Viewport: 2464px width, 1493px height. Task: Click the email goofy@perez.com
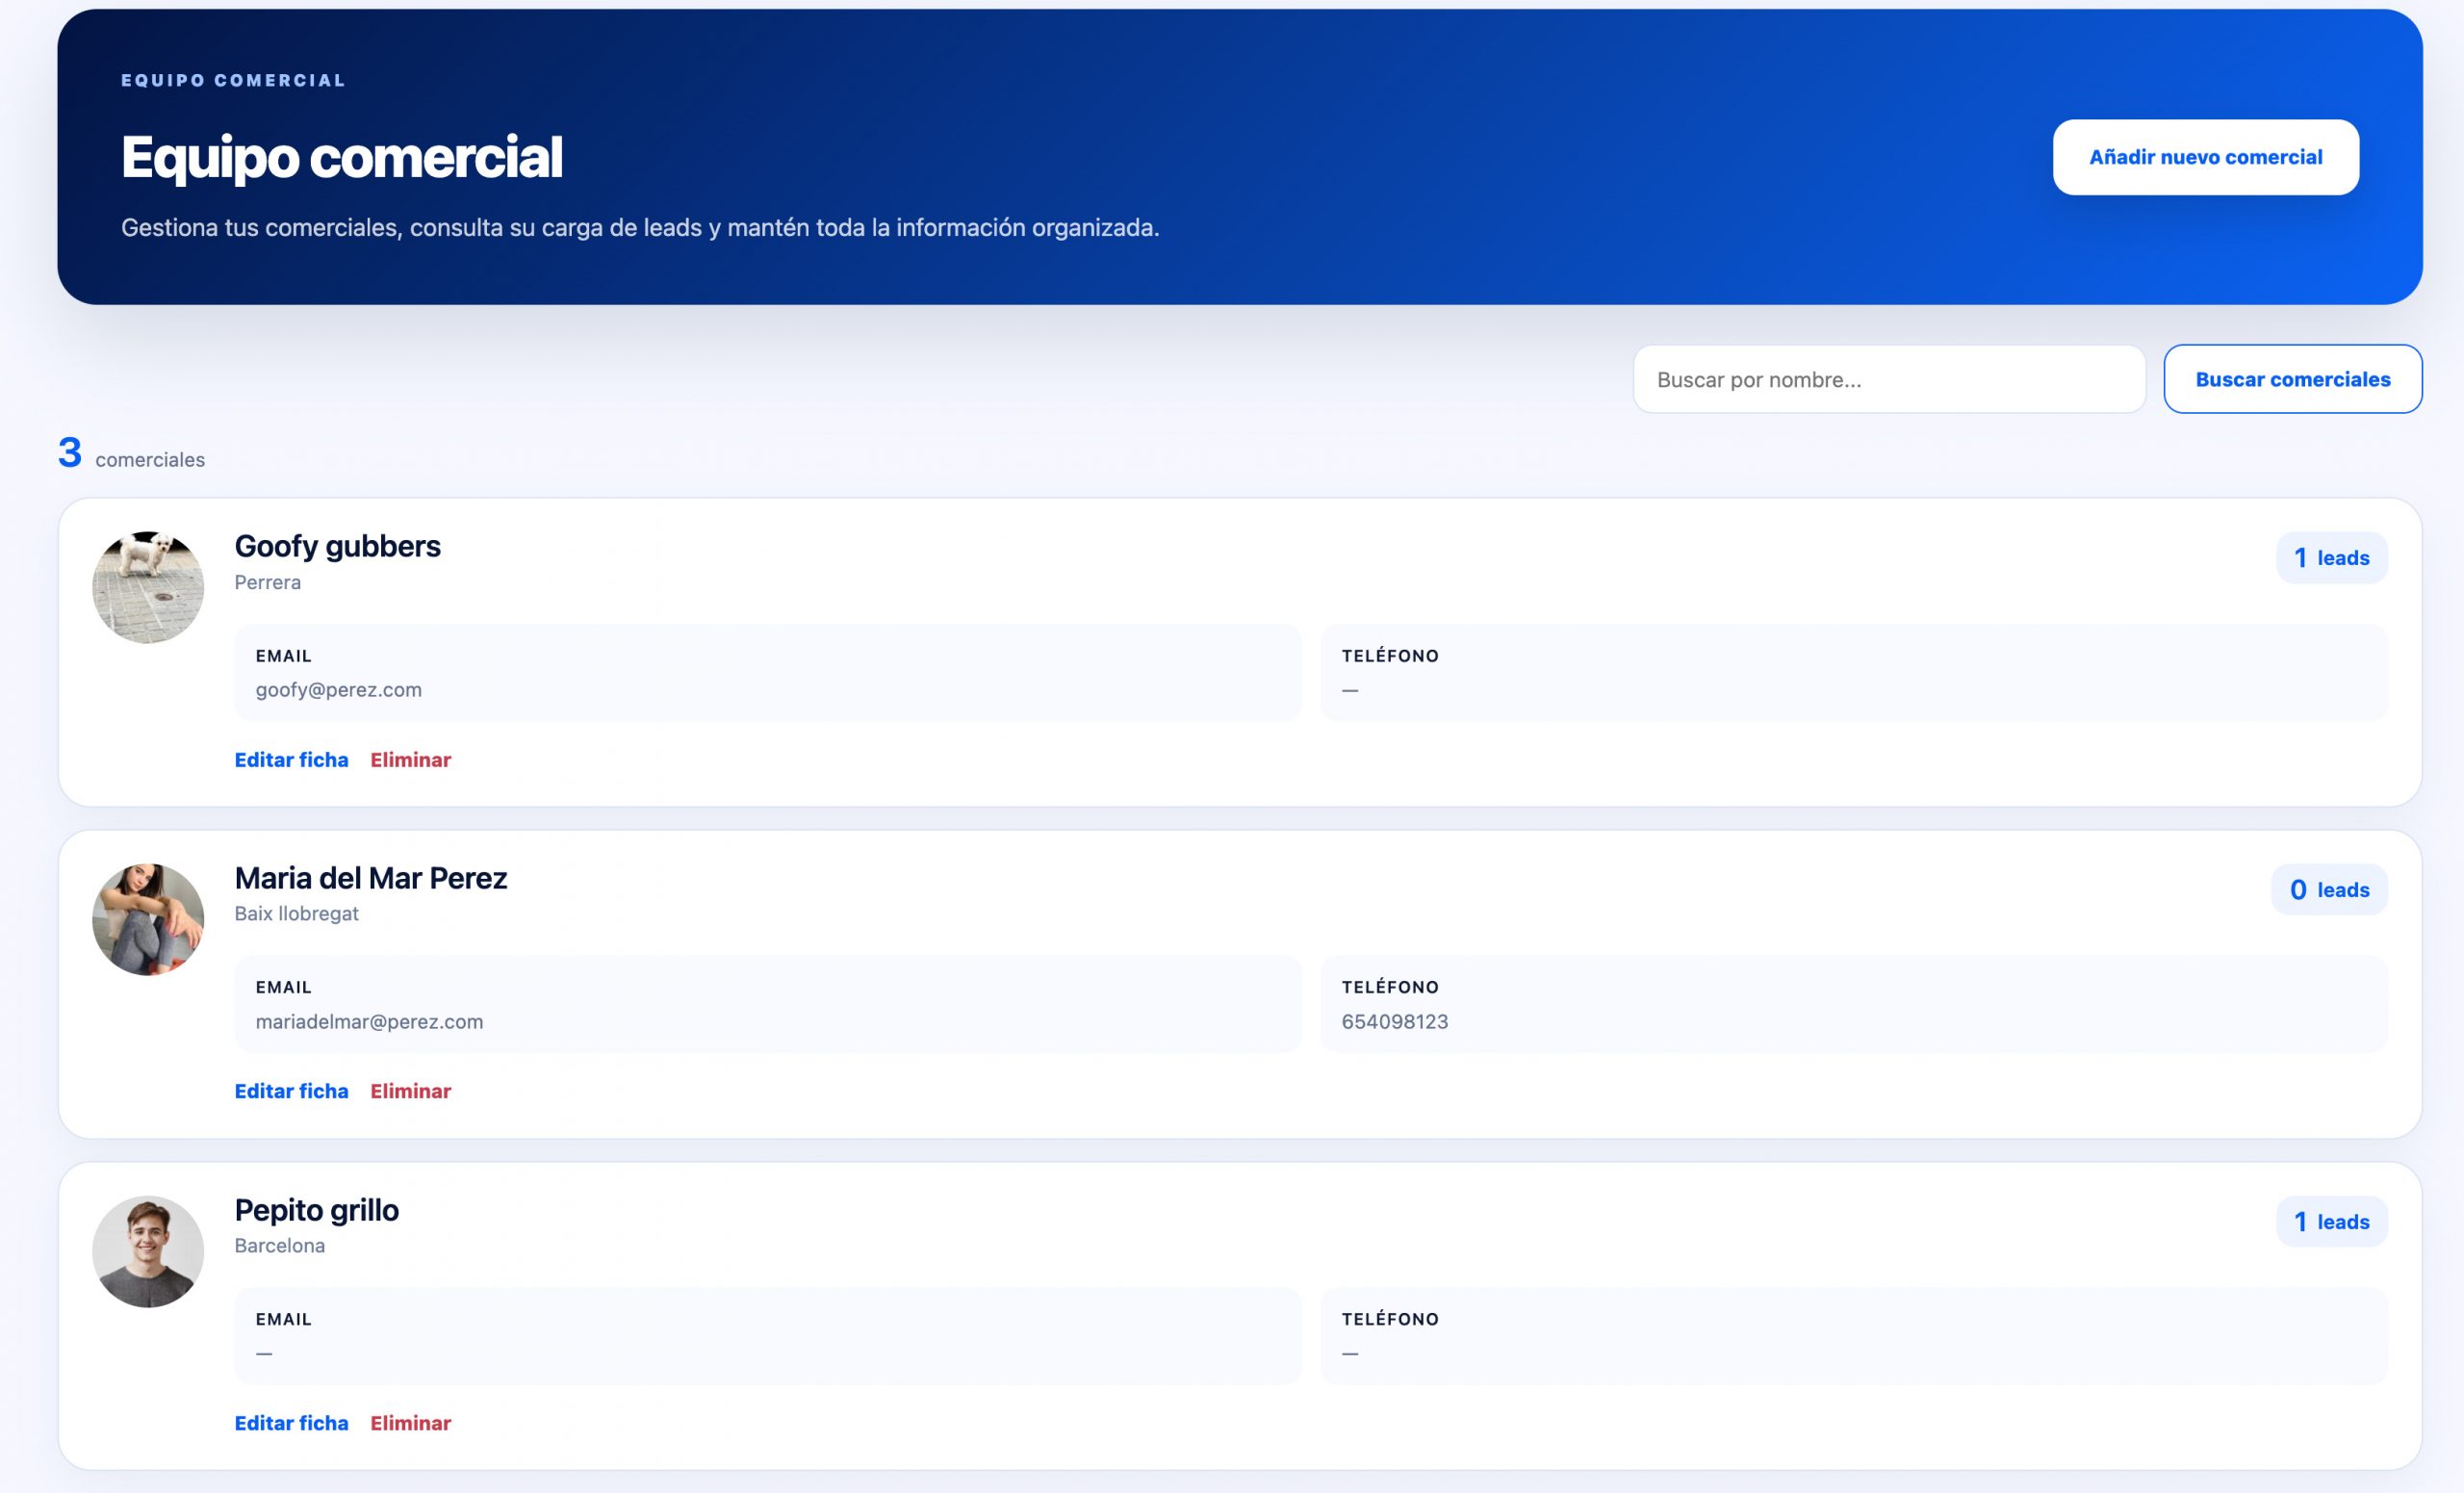tap(338, 690)
